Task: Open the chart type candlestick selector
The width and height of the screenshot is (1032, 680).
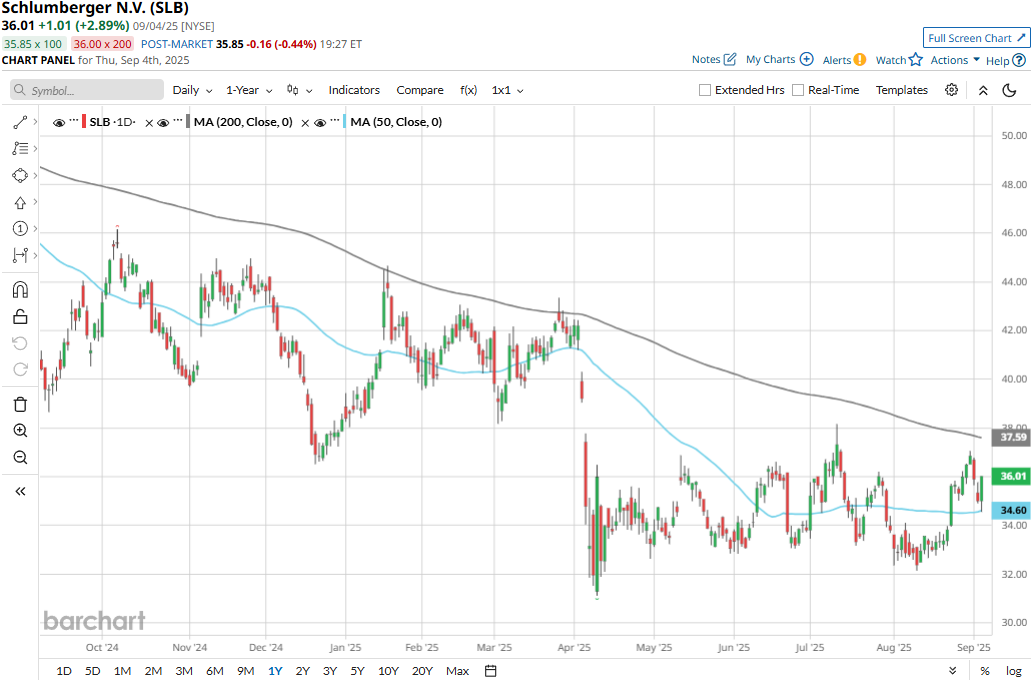Action: pyautogui.click(x=299, y=90)
